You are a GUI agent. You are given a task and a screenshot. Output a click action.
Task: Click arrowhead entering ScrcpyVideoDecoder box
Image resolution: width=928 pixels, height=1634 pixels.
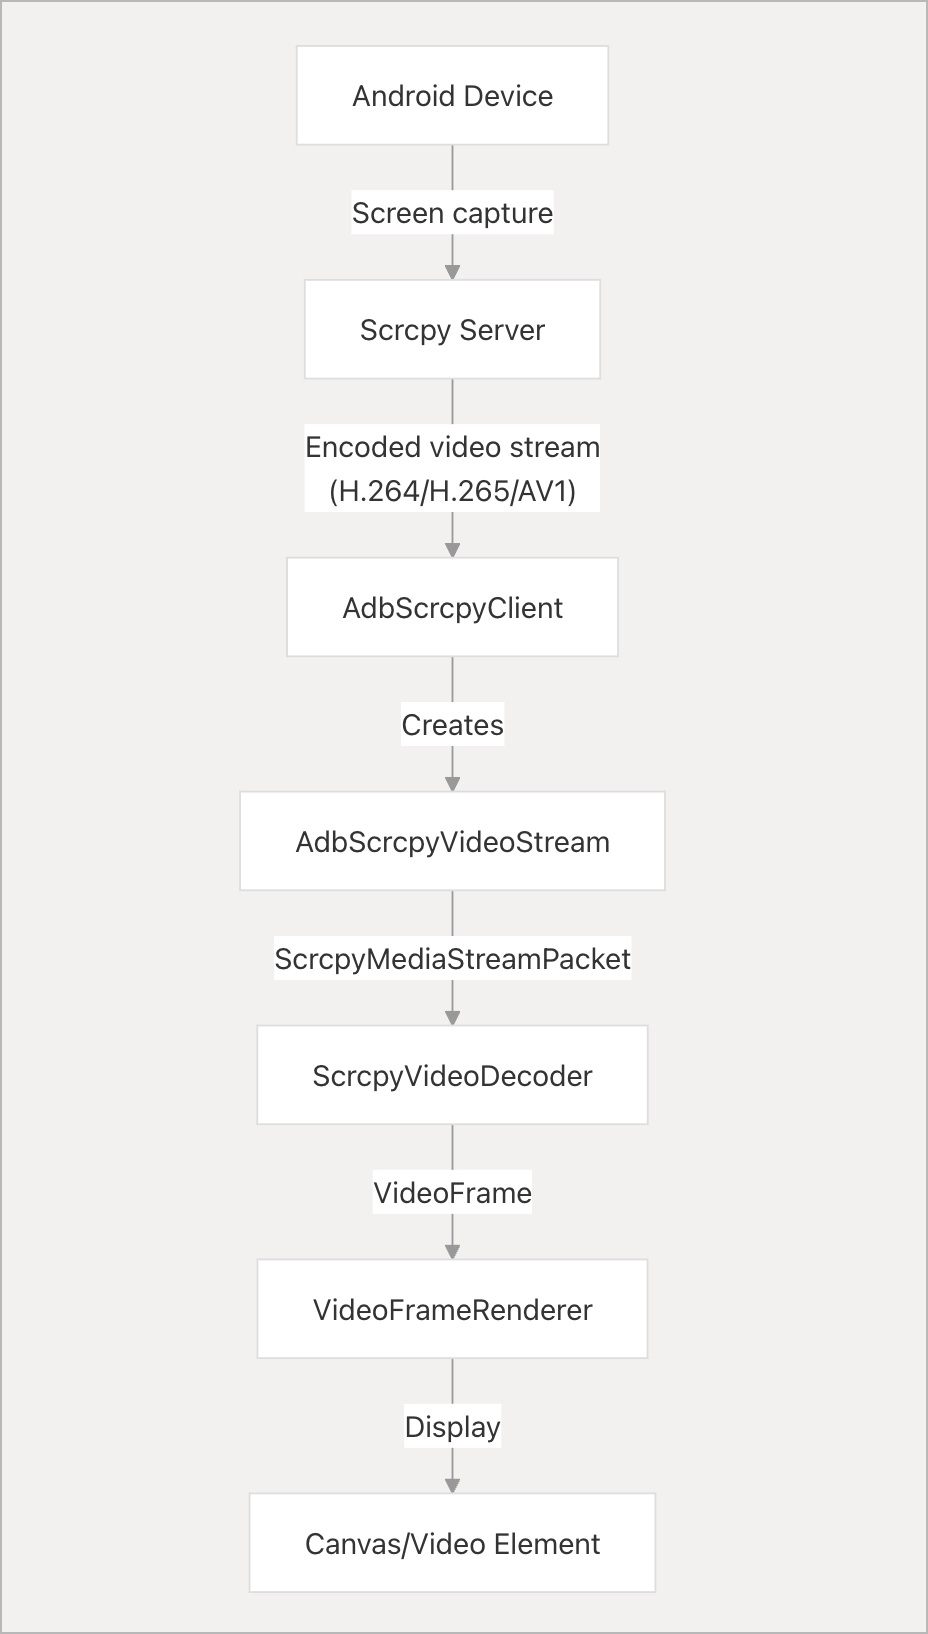pyautogui.click(x=452, y=1018)
